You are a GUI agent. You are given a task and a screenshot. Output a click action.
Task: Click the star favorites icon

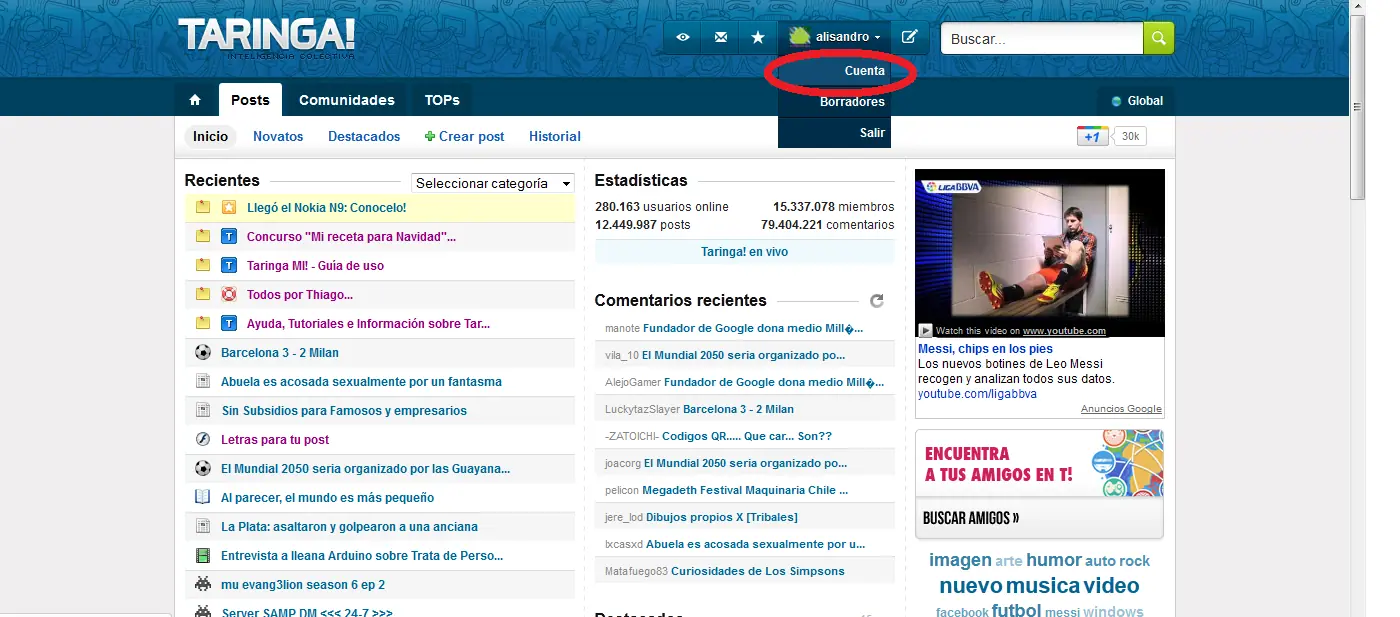pyautogui.click(x=758, y=37)
